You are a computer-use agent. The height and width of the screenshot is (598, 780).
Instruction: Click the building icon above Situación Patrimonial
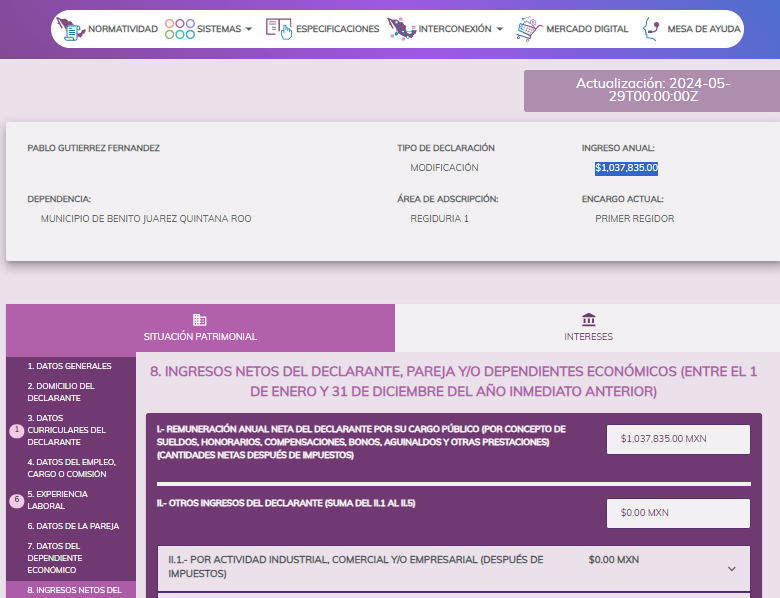[200, 320]
